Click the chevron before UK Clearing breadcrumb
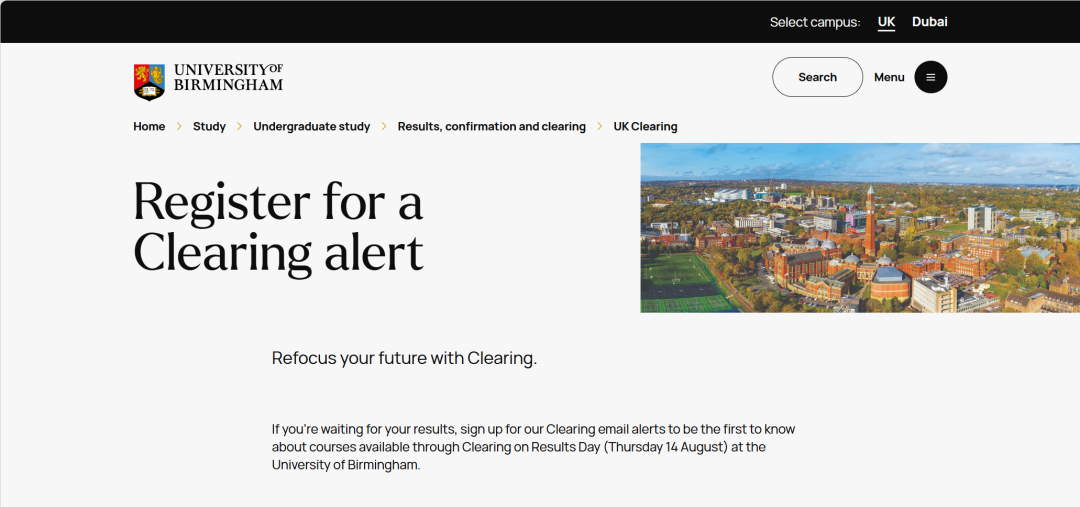The image size is (1080, 507). 599,127
